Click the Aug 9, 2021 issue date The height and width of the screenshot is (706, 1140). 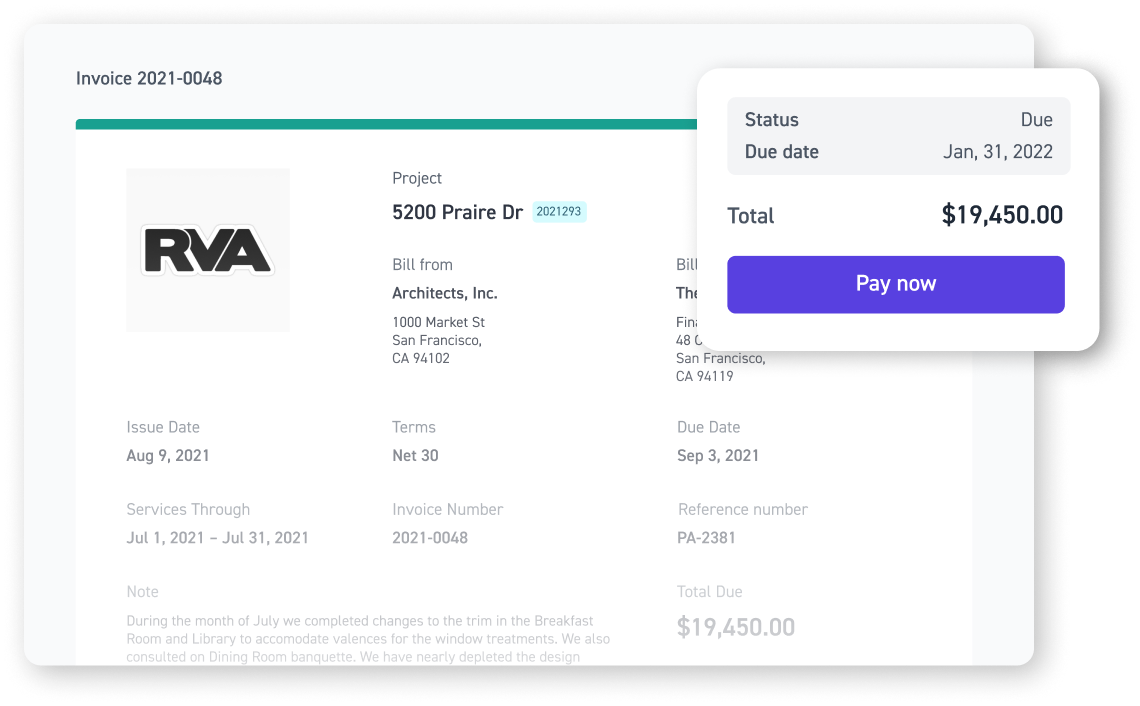pos(168,455)
